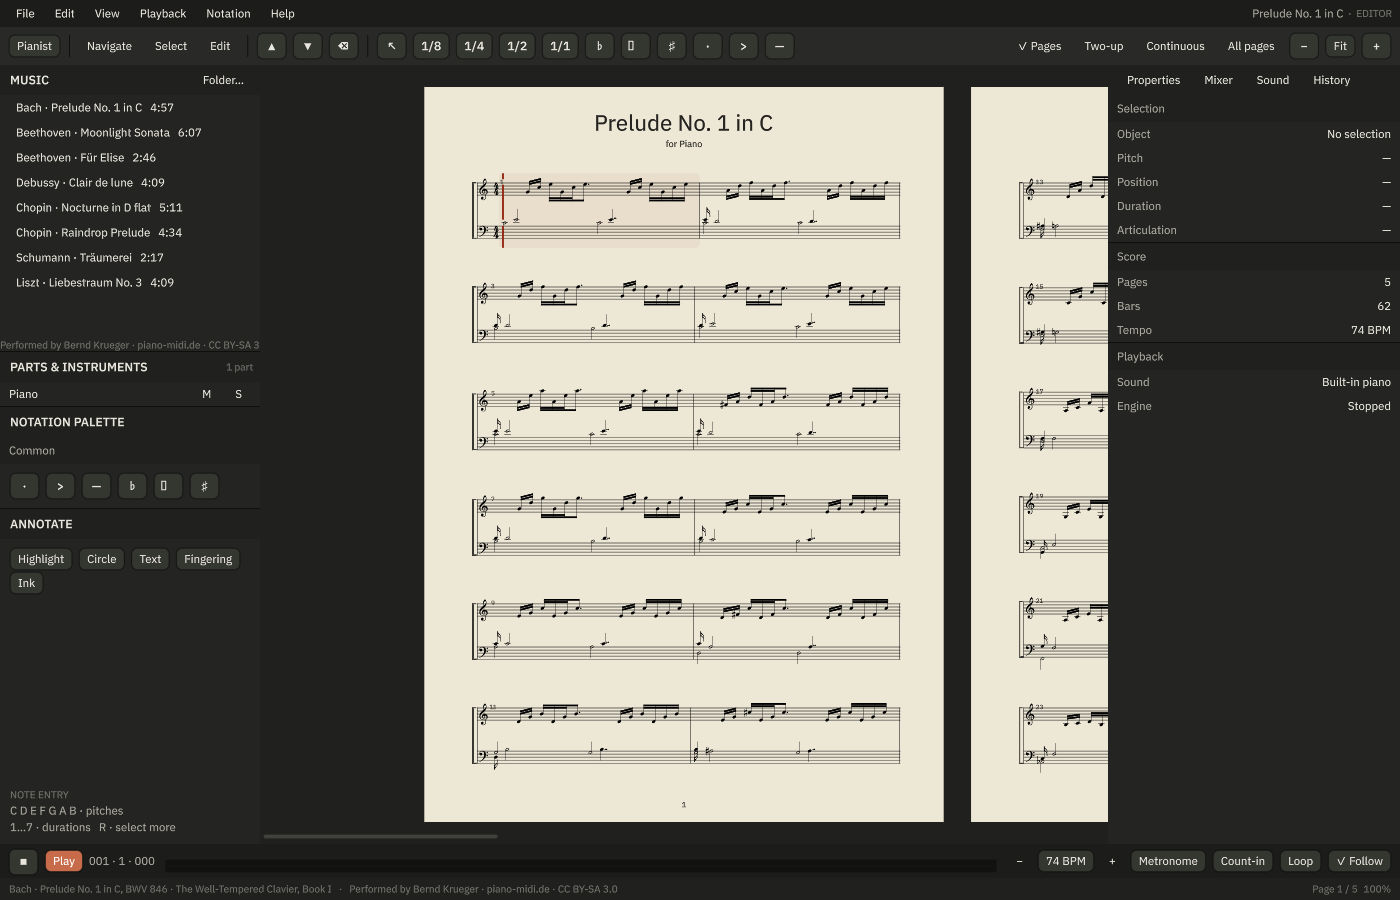
Task: Apply sharp accidental from top toolbar
Action: coord(671,46)
